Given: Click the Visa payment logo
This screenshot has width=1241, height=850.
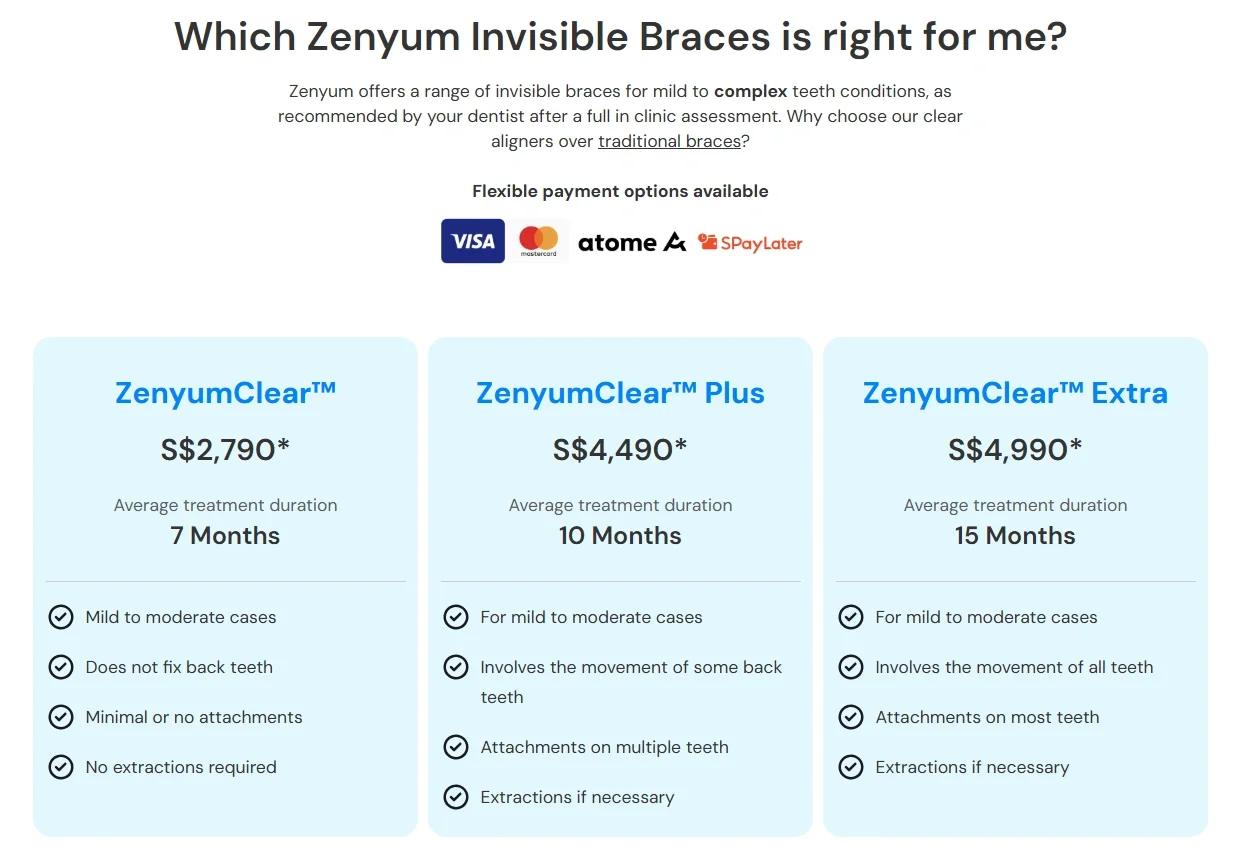Looking at the screenshot, I should 472,241.
